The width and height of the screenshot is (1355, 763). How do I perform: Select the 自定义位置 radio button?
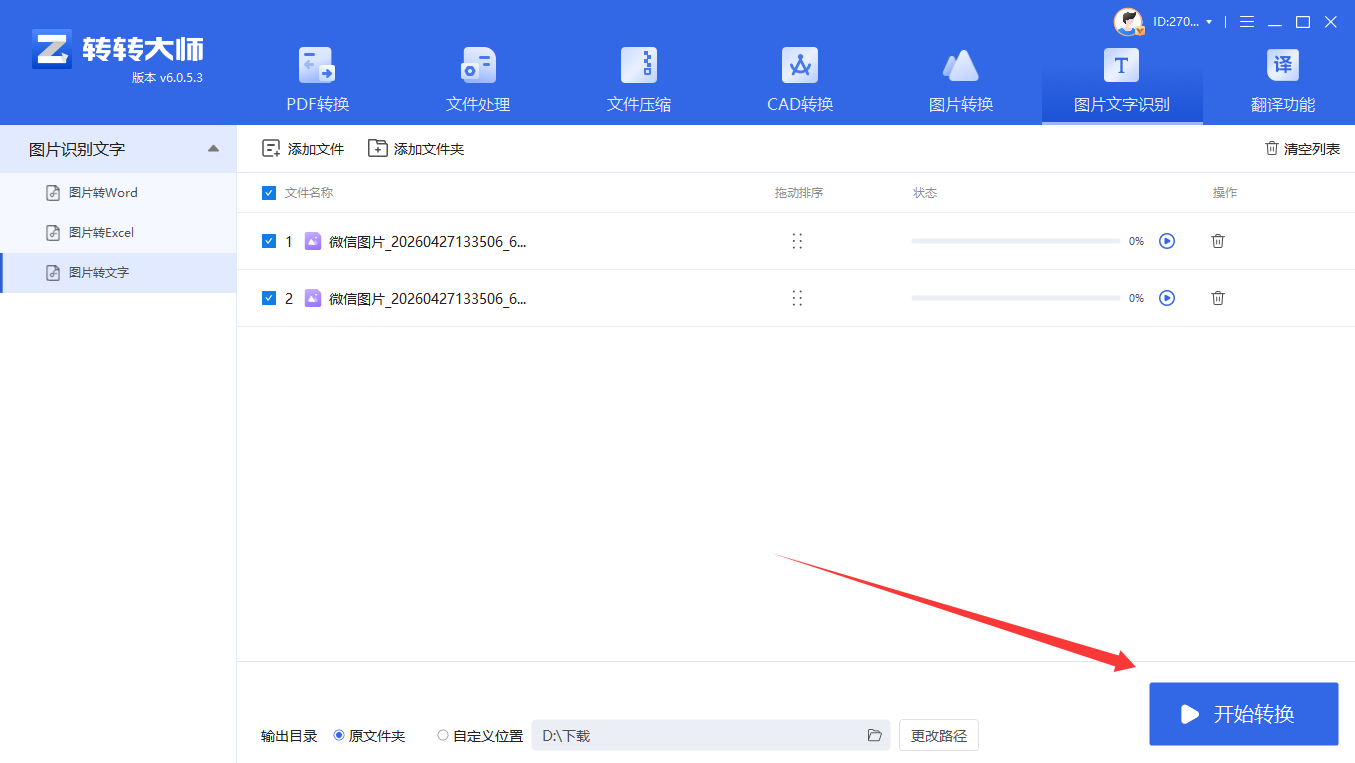(443, 736)
